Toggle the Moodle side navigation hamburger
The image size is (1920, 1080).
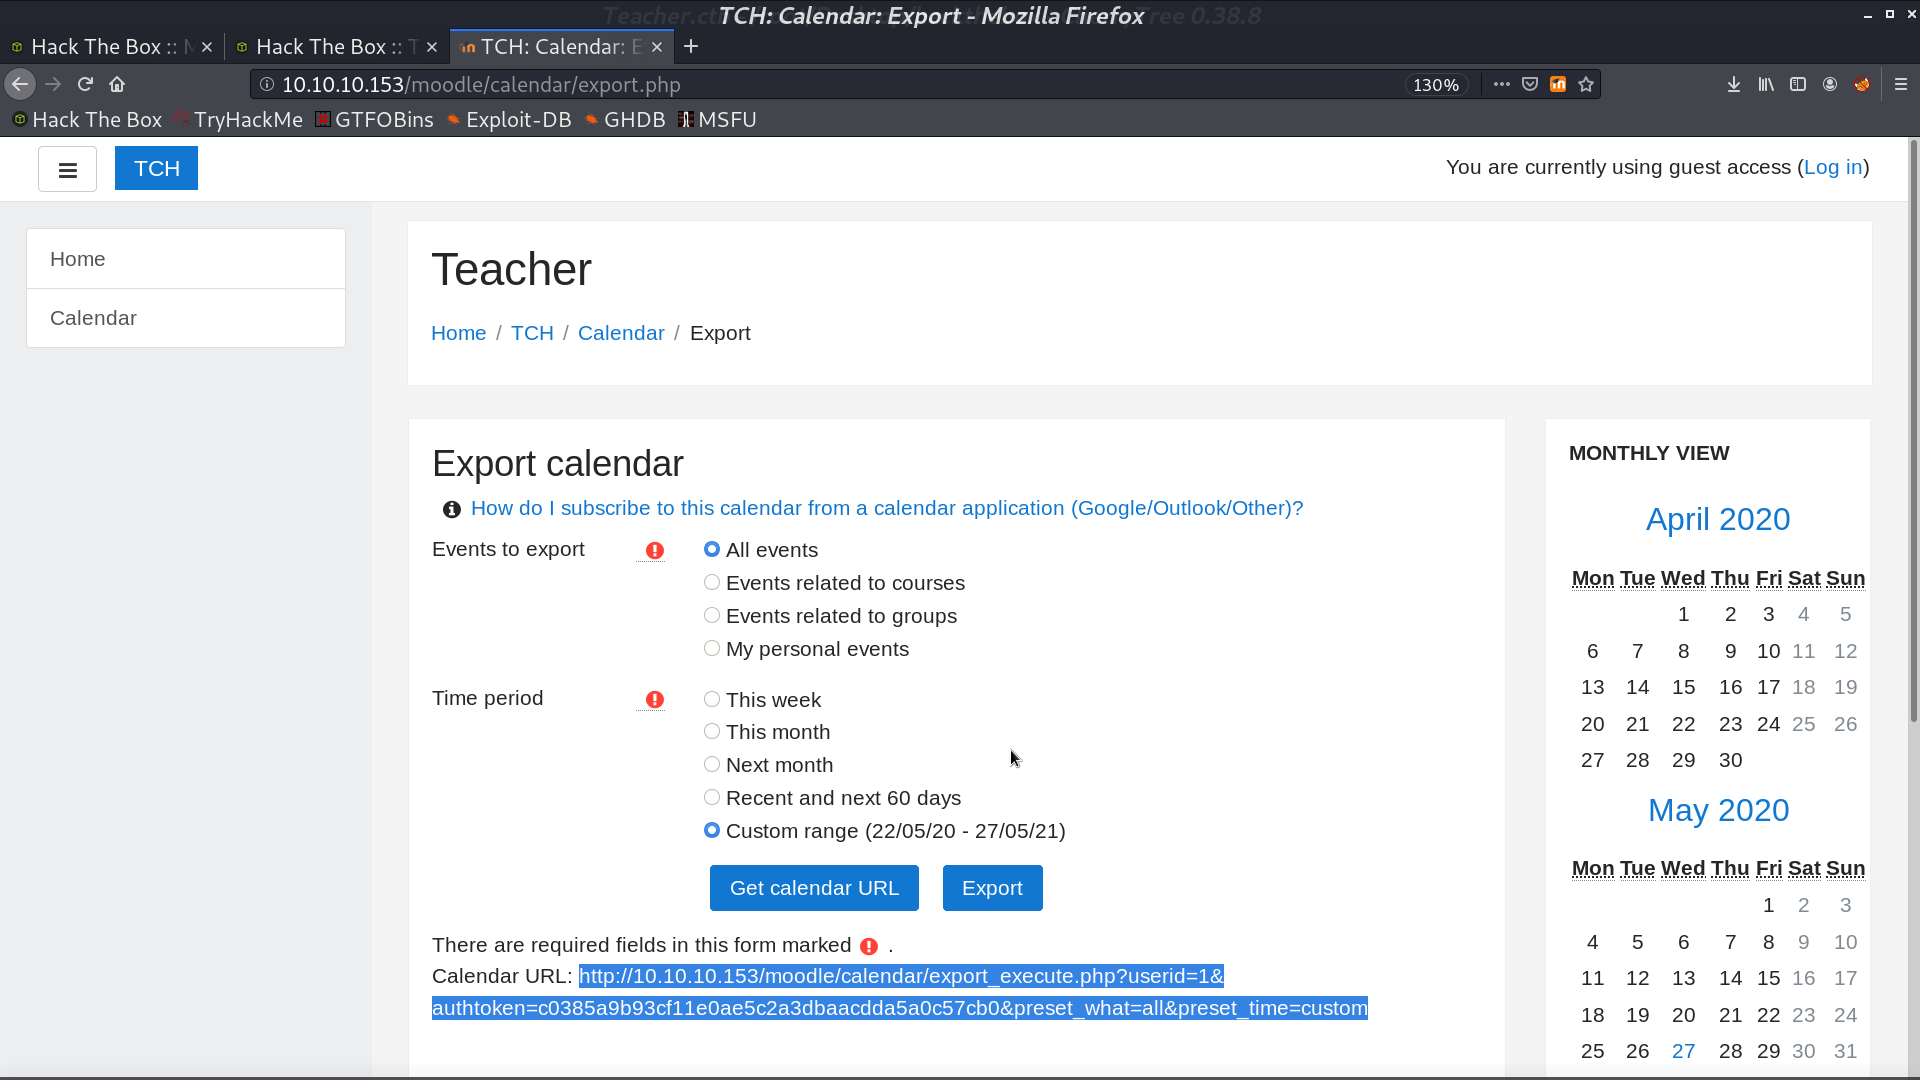67,169
